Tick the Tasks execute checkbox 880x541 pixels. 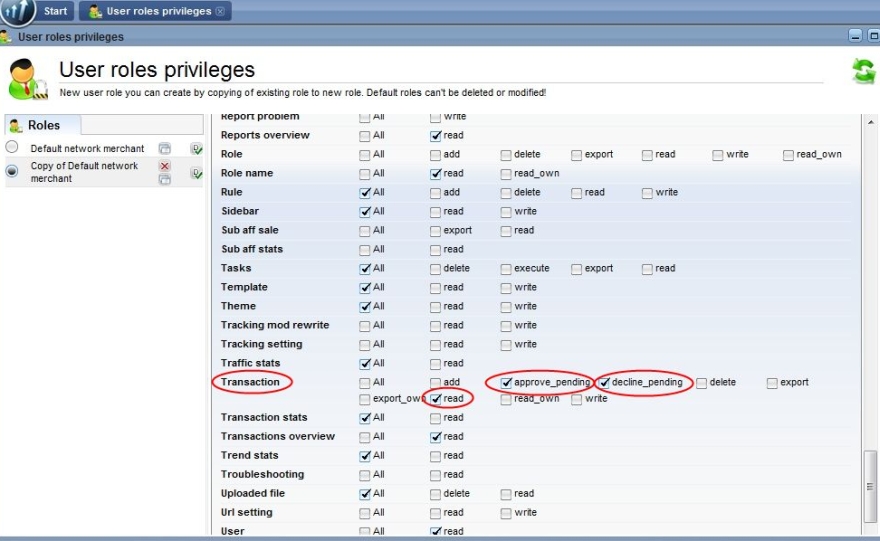pyautogui.click(x=507, y=268)
